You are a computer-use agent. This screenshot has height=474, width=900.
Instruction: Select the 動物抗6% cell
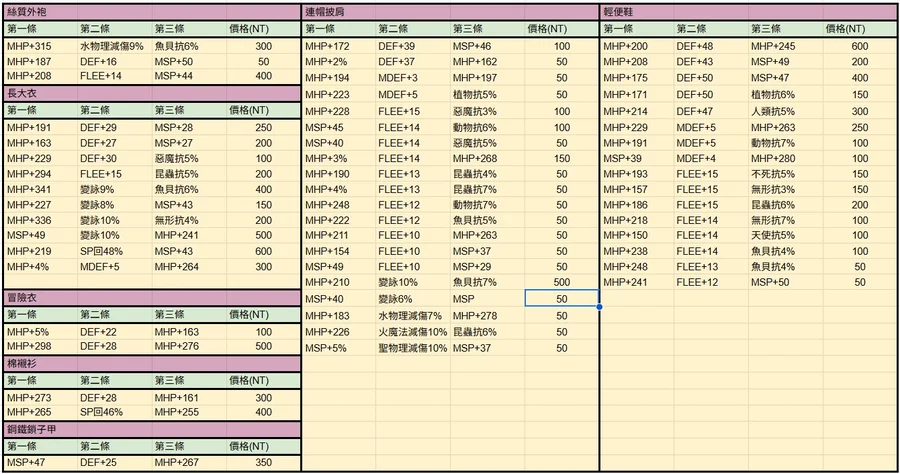tap(487, 127)
